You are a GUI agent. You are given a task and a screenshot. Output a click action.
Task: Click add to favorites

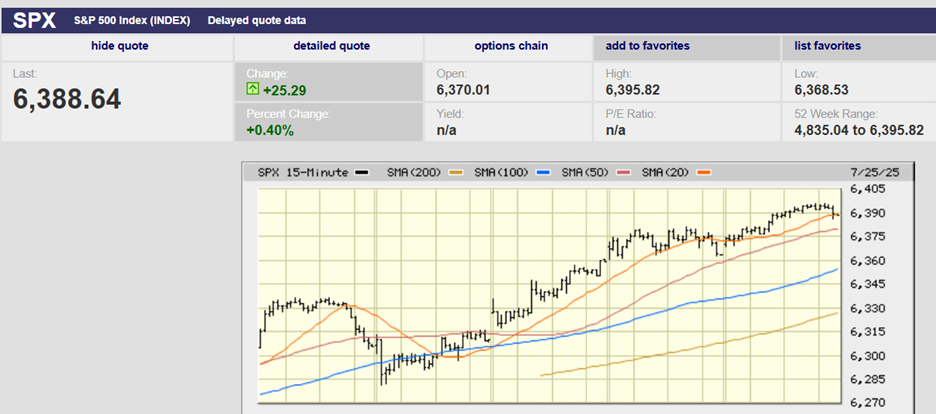tap(648, 46)
